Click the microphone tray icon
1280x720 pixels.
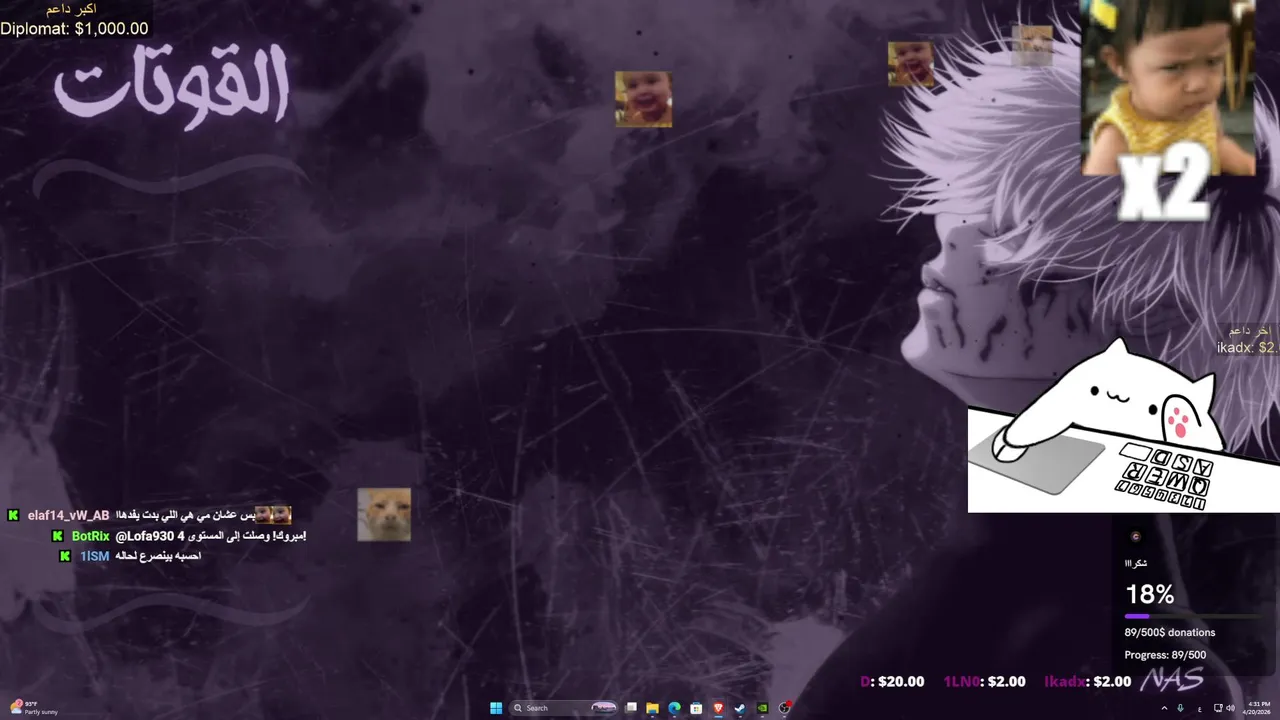[1180, 708]
